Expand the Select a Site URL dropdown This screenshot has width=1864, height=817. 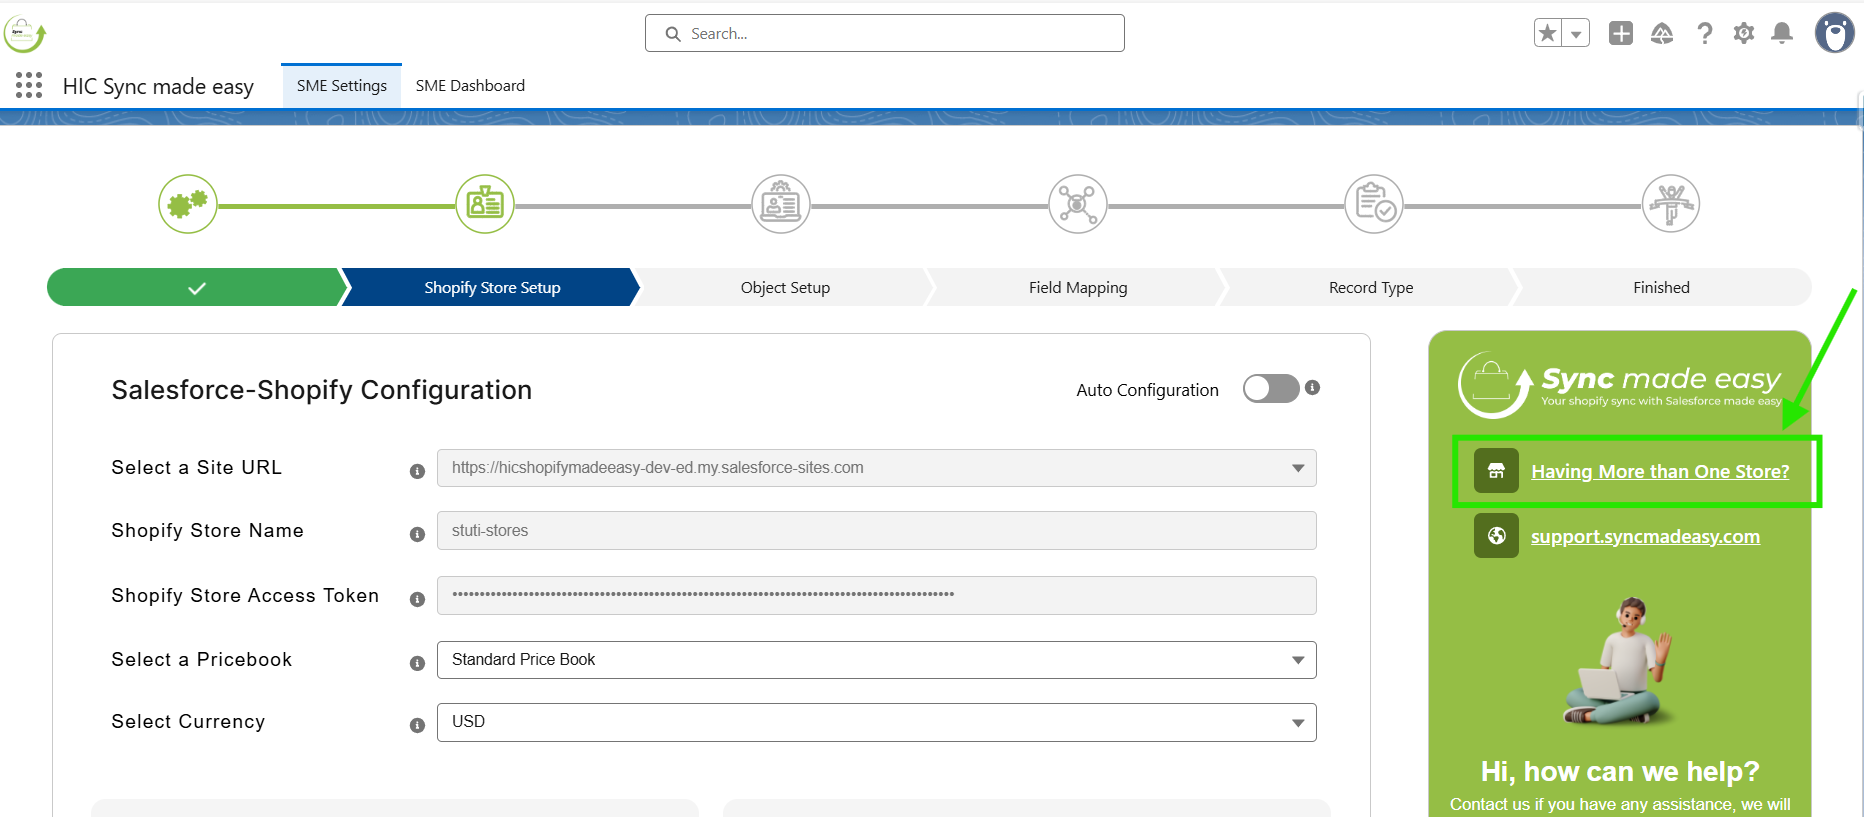point(876,468)
